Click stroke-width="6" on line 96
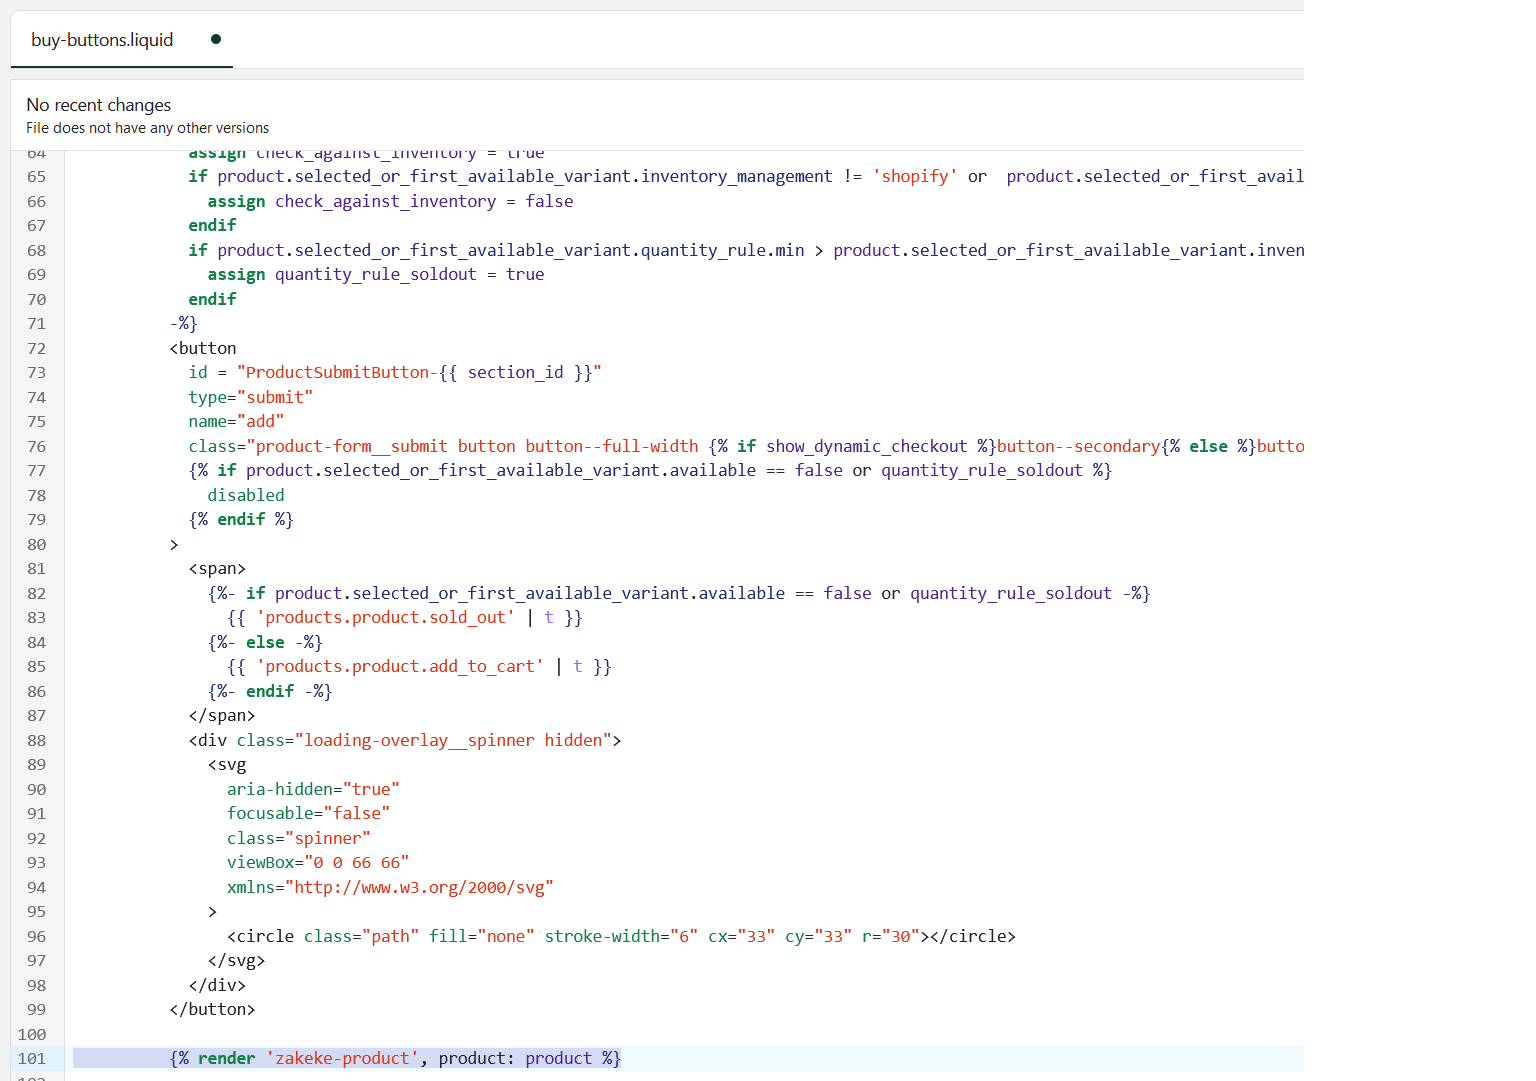The width and height of the screenshot is (1536, 1081). (621, 937)
